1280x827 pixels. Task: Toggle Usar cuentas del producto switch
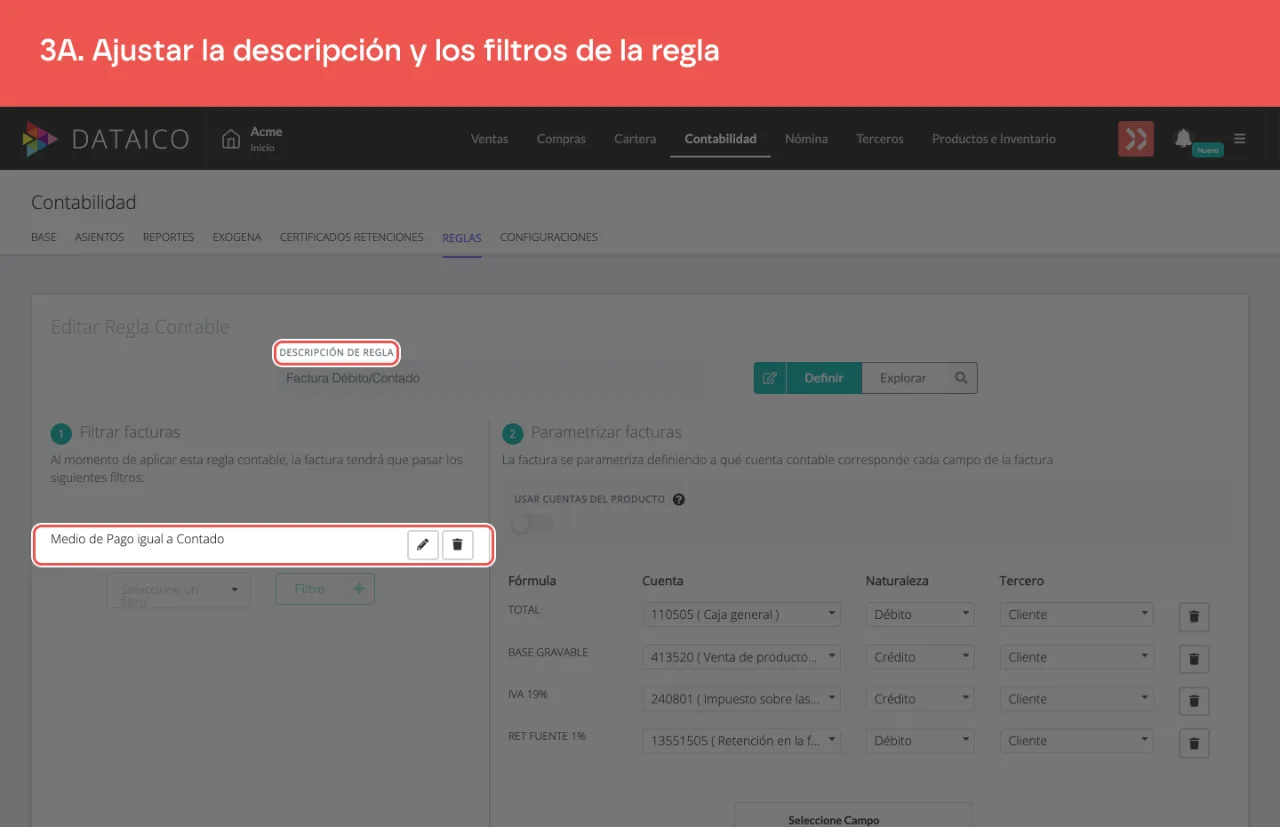(532, 524)
